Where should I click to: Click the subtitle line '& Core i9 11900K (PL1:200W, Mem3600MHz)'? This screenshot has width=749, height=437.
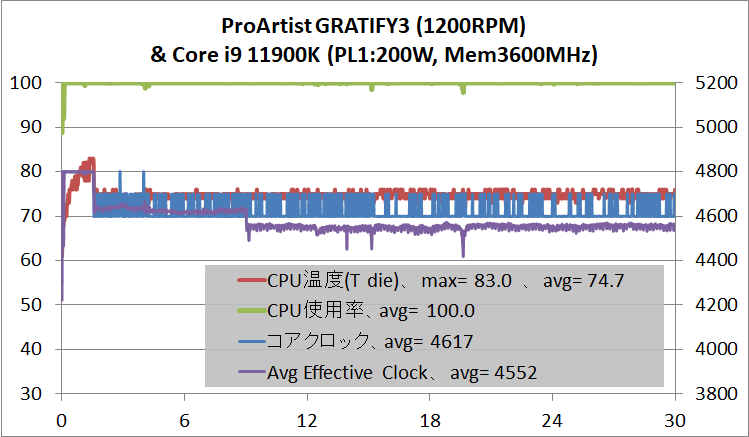[x=374, y=55]
